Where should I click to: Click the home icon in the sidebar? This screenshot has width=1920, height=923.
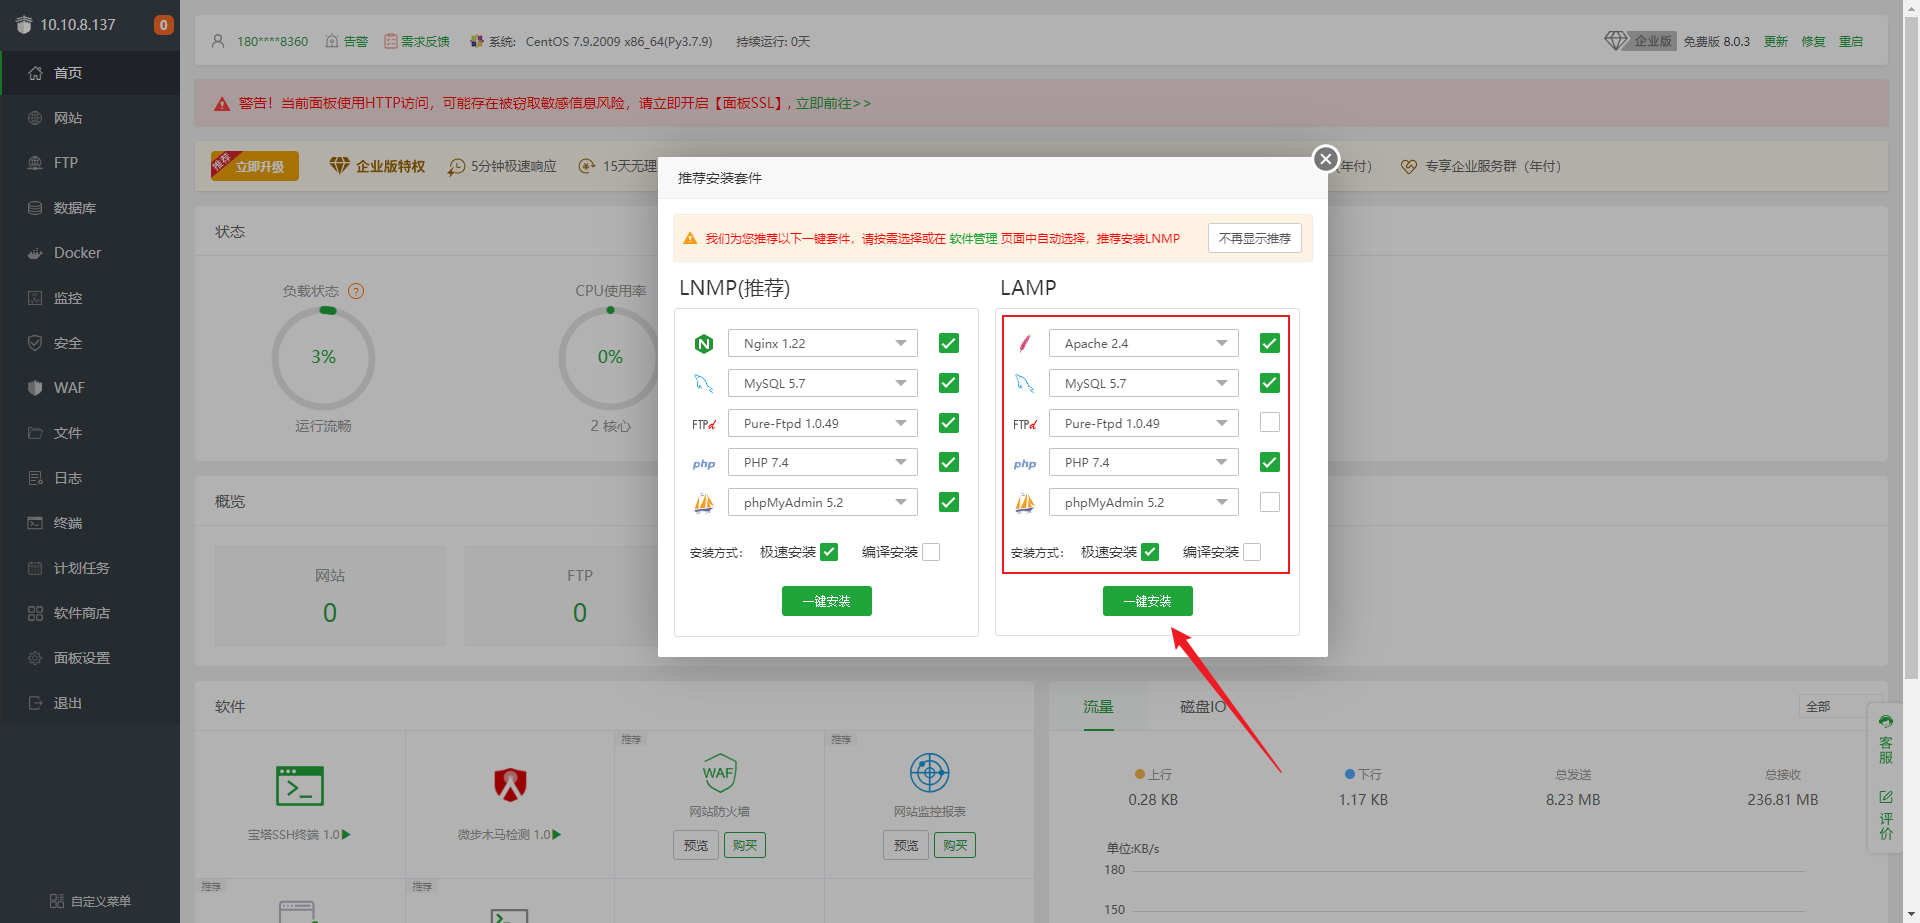pyautogui.click(x=35, y=73)
